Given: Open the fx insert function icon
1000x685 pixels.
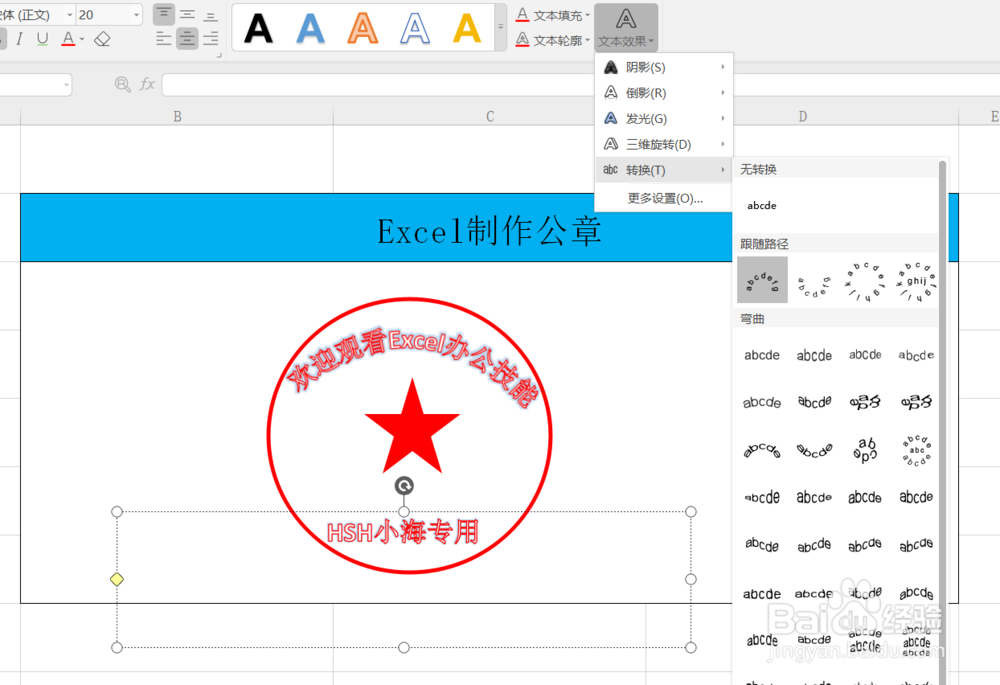Looking at the screenshot, I should pos(147,85).
